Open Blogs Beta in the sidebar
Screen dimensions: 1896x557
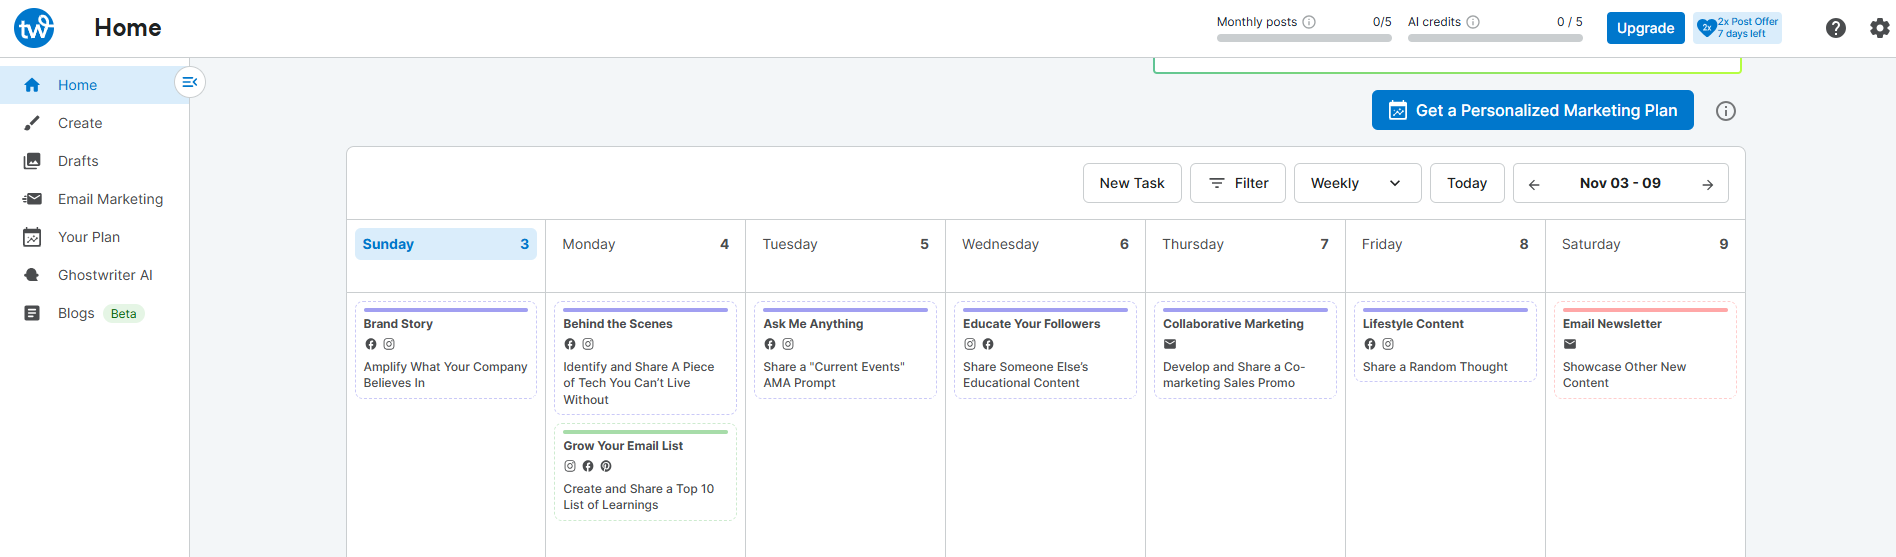point(95,313)
